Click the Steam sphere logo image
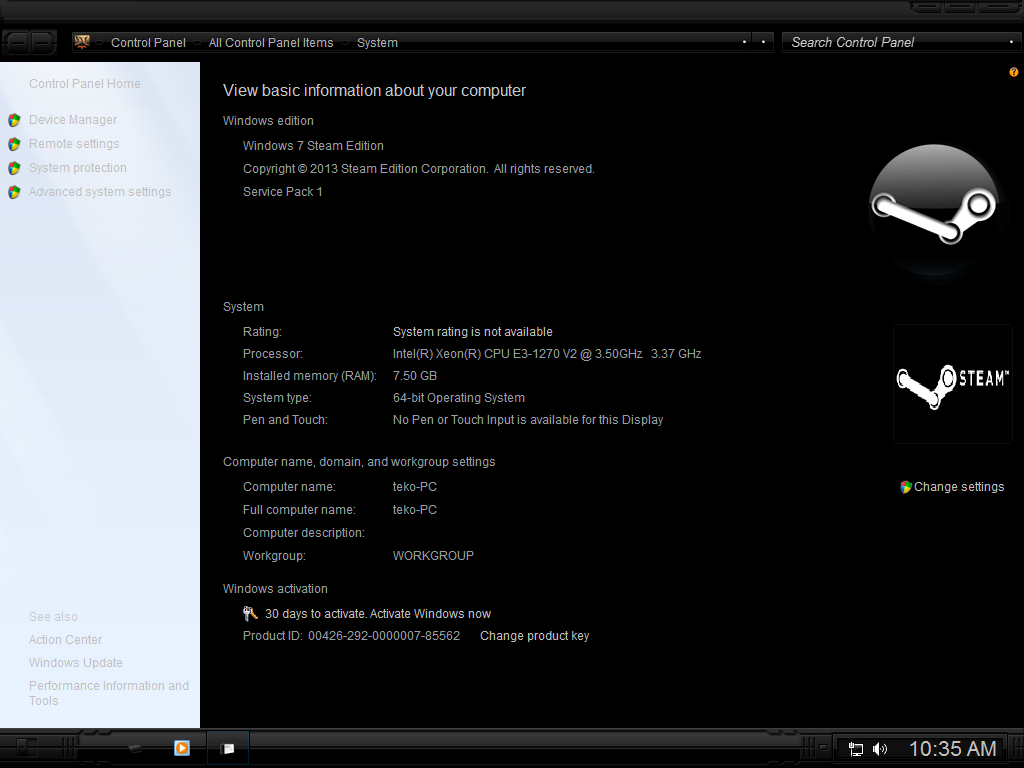 click(x=934, y=209)
